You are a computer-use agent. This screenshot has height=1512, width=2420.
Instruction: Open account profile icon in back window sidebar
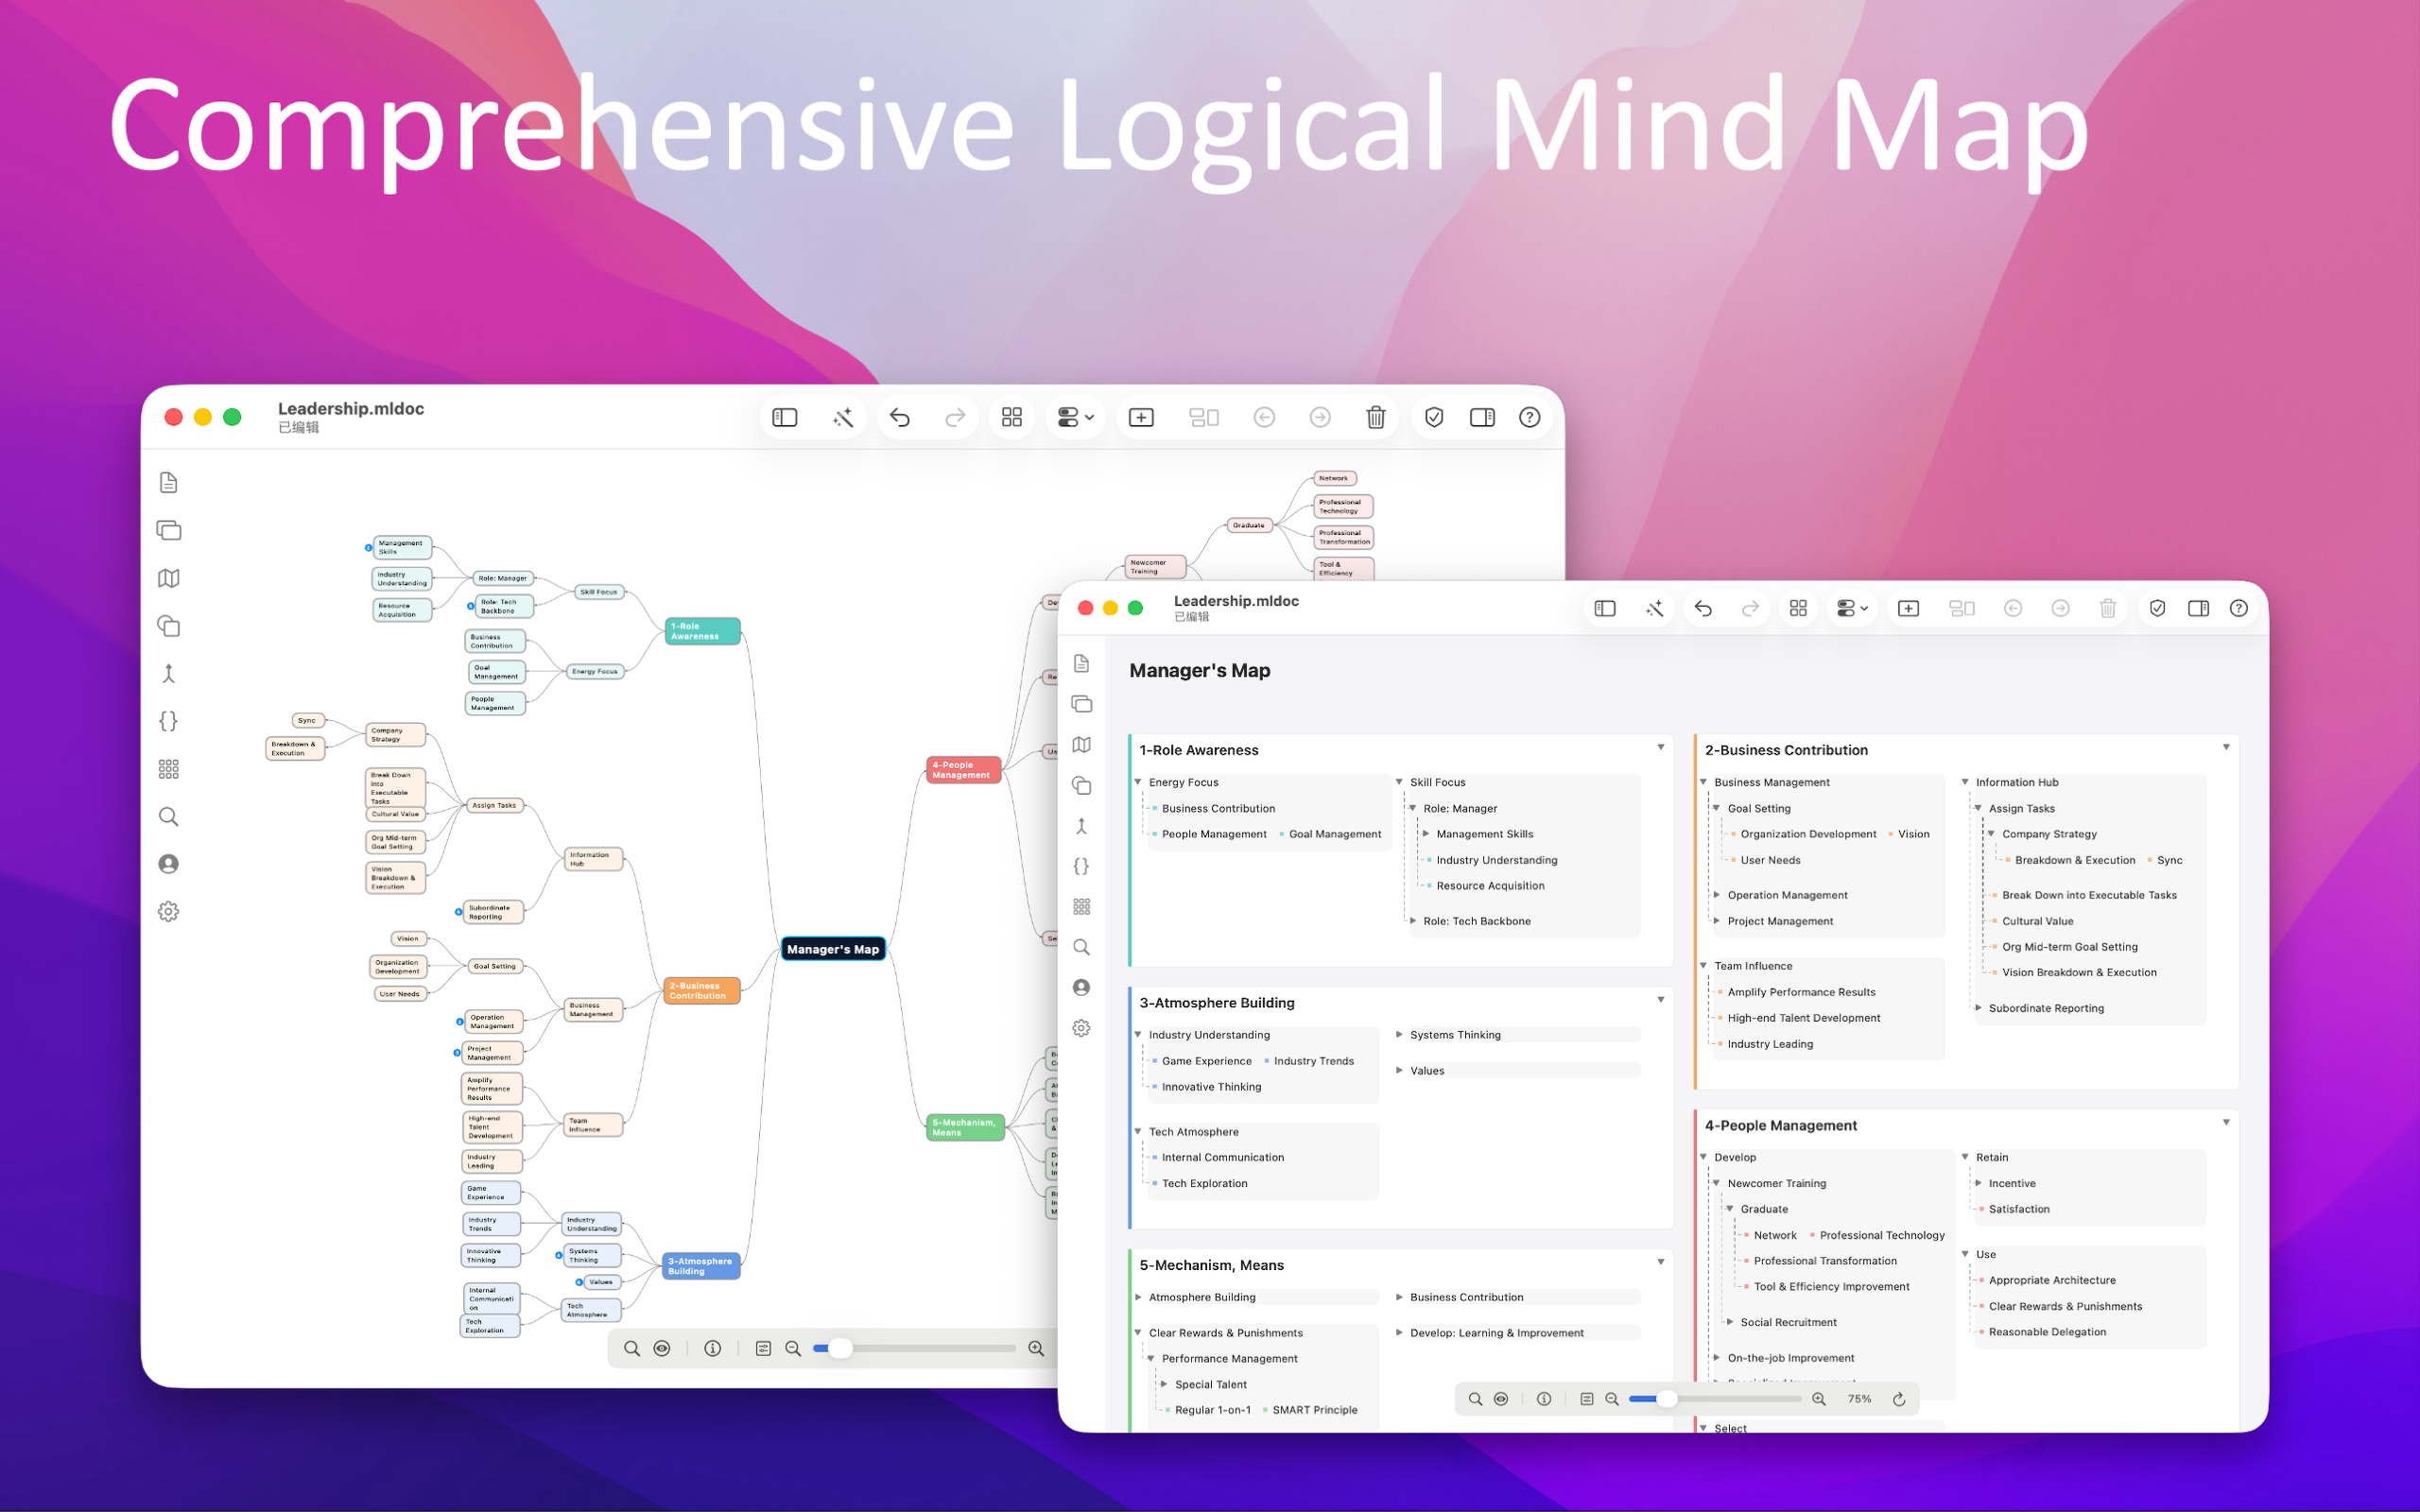[169, 864]
